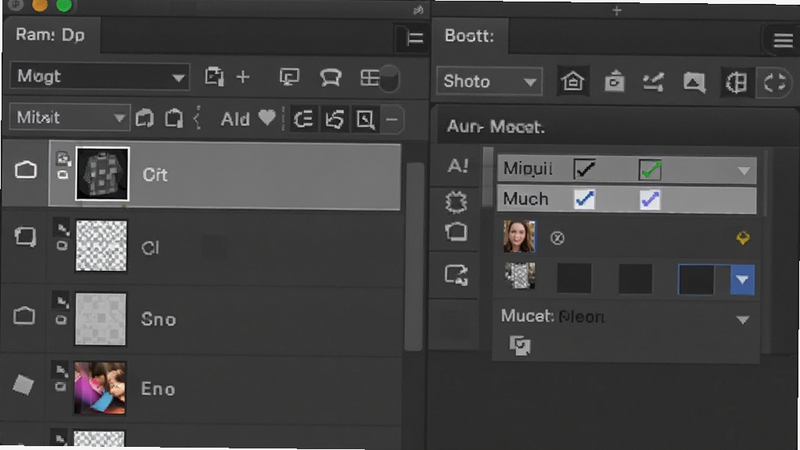
Task: Select the Sno layer name
Action: coord(159,320)
